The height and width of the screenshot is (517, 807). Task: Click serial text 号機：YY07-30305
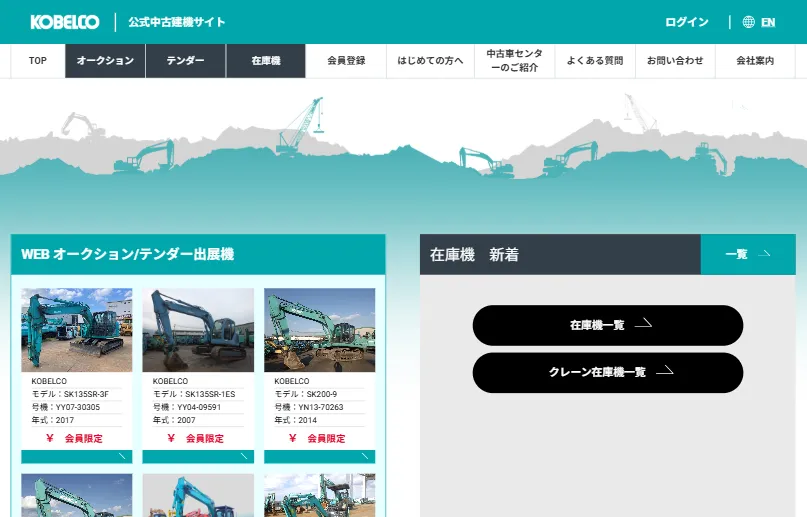[66, 407]
